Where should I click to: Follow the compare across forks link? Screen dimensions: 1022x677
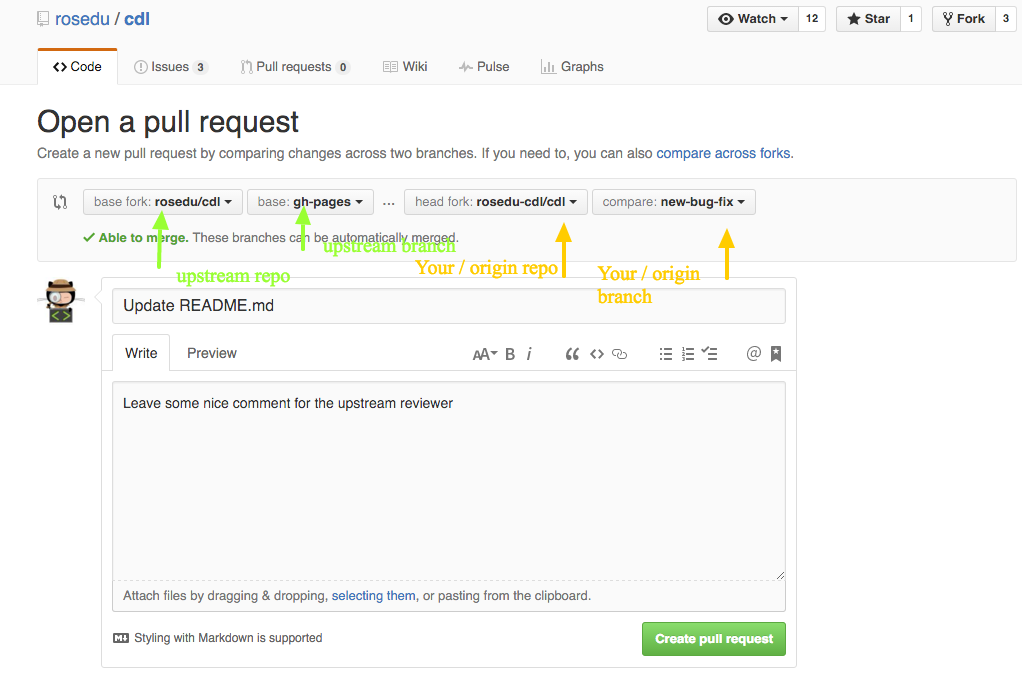(723, 153)
